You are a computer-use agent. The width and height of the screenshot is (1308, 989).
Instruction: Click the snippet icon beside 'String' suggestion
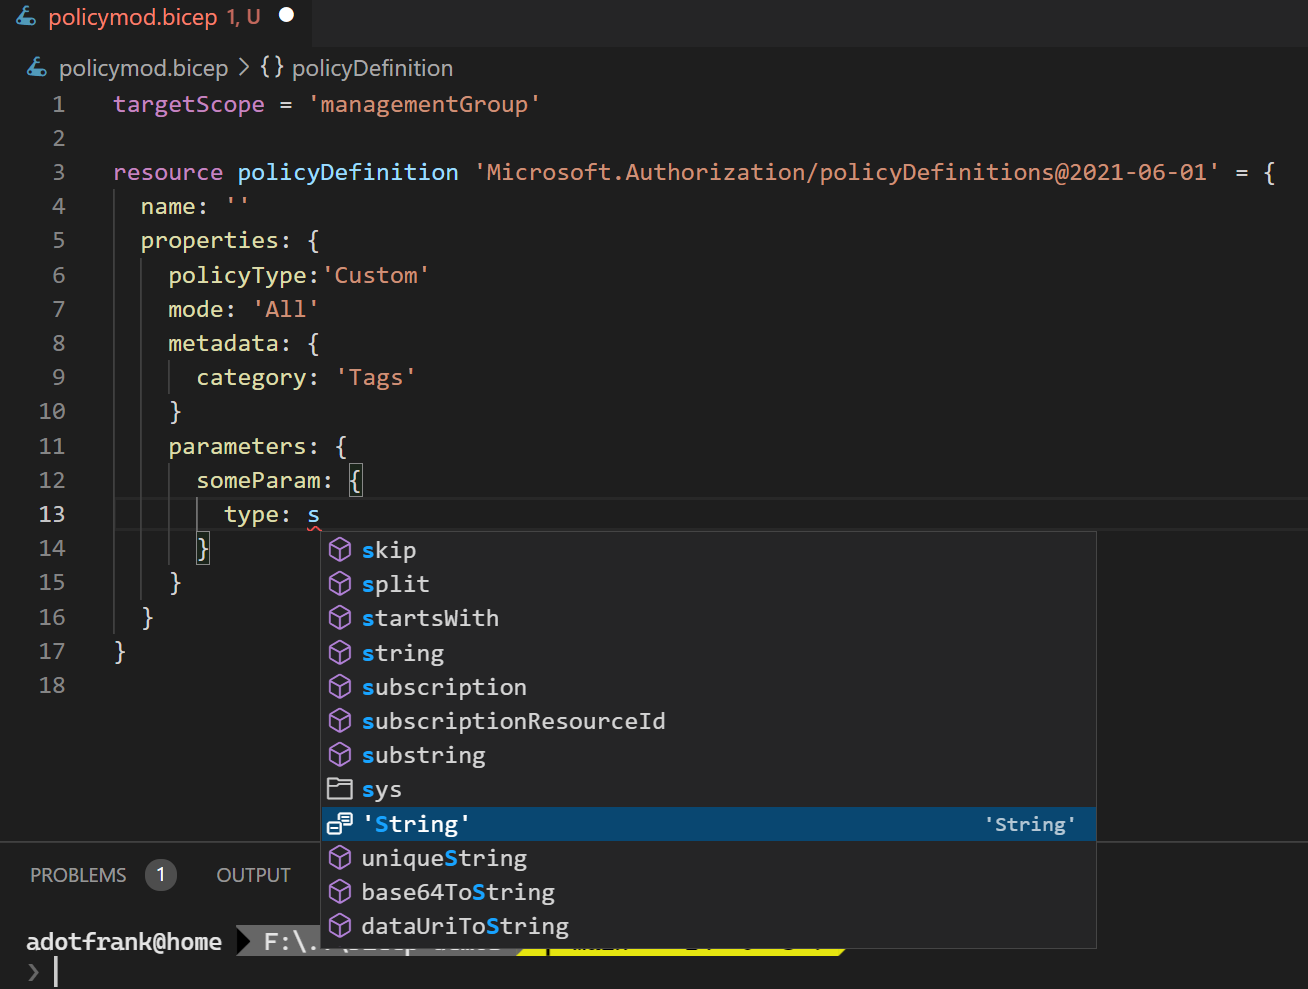point(340,824)
